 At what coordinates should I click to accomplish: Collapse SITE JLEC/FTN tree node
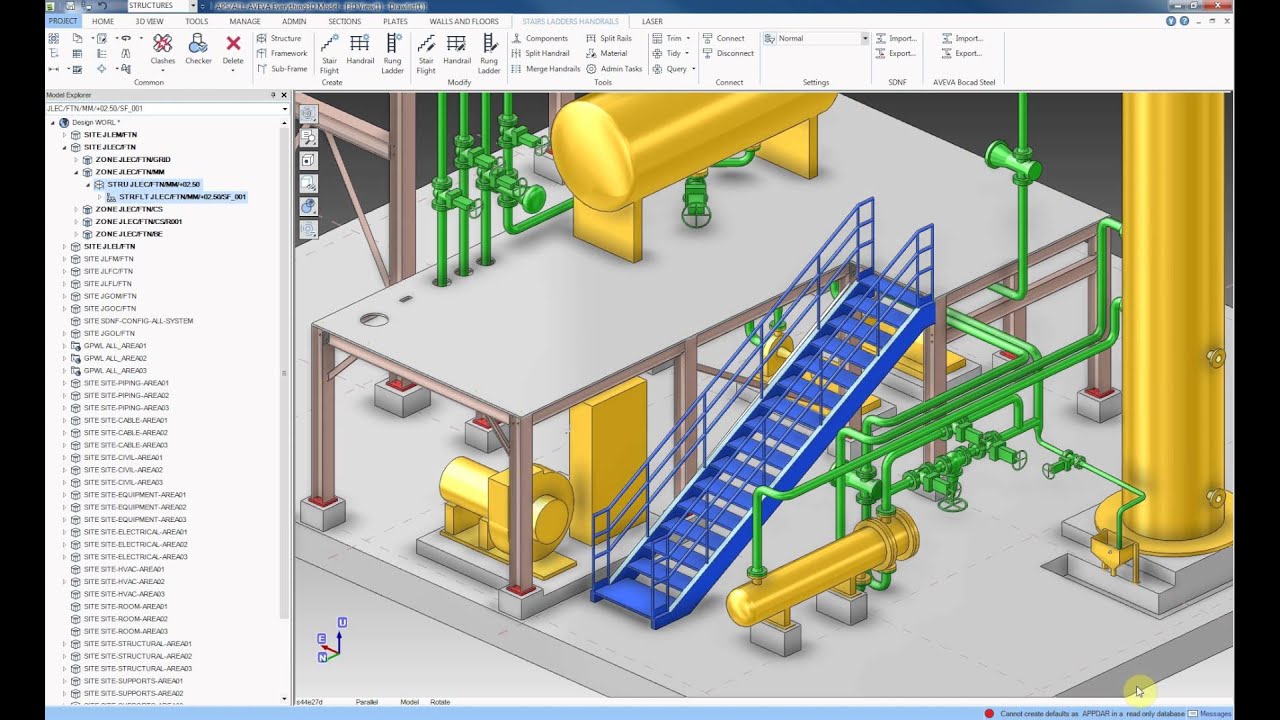[x=64, y=147]
